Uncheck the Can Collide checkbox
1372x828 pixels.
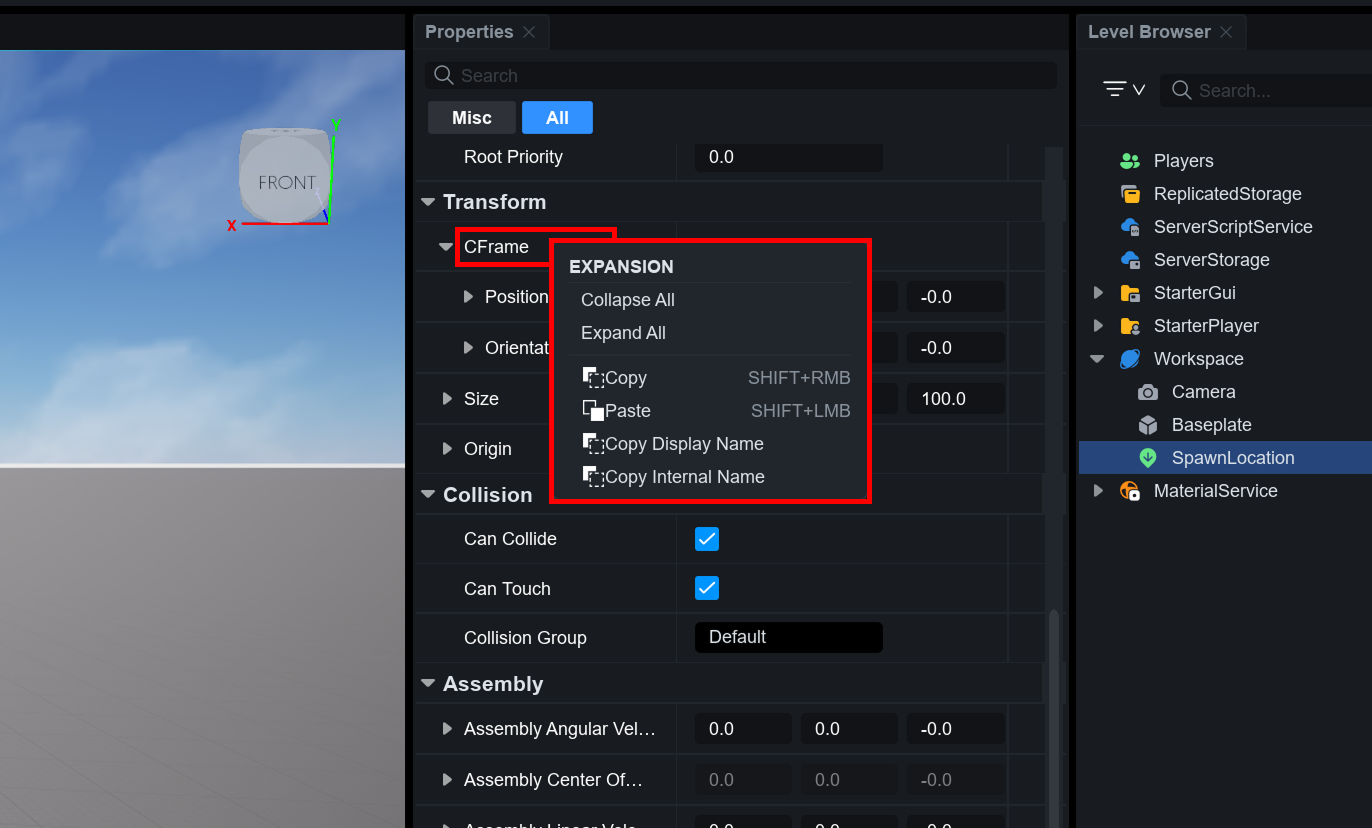(707, 539)
